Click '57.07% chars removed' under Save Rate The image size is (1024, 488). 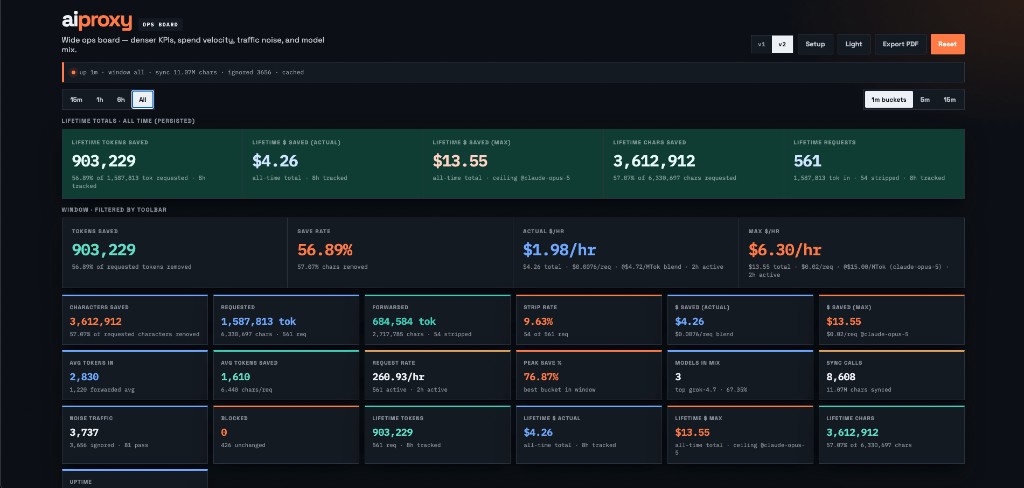point(332,267)
